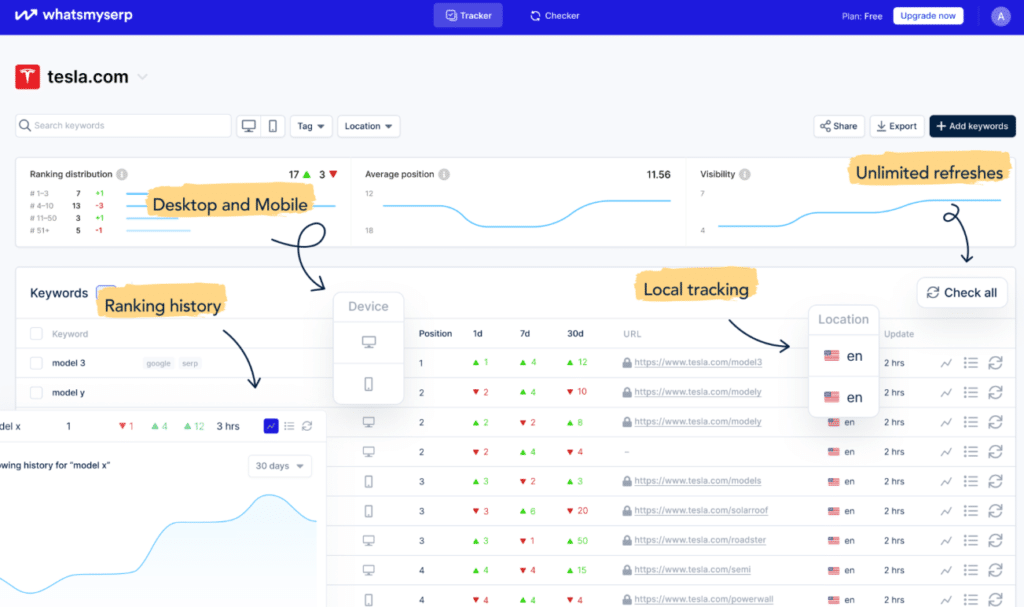Toggle the select-all Keyword header checkbox
1024x607 pixels.
(36, 334)
